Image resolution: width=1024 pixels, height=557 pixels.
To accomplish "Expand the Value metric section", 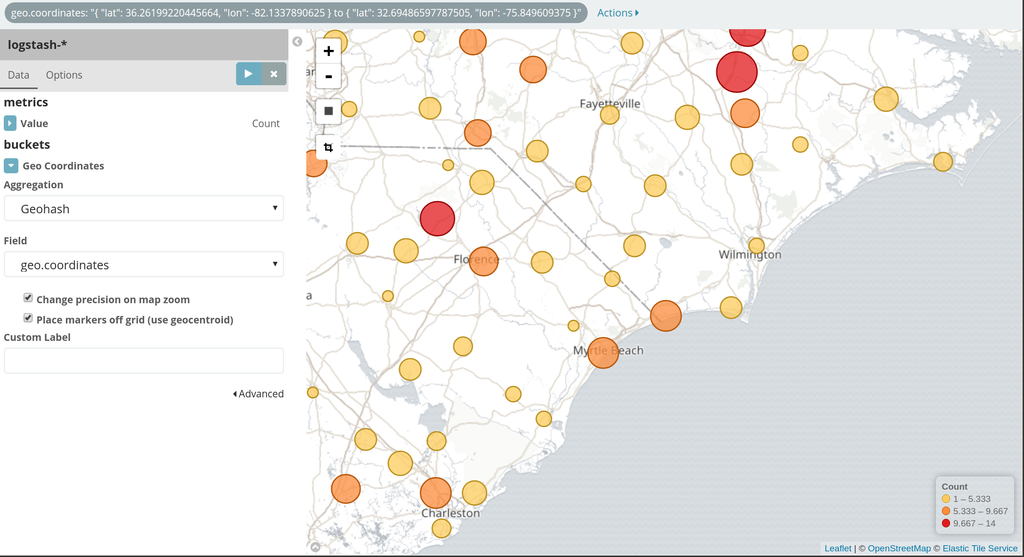I will (x=10, y=123).
